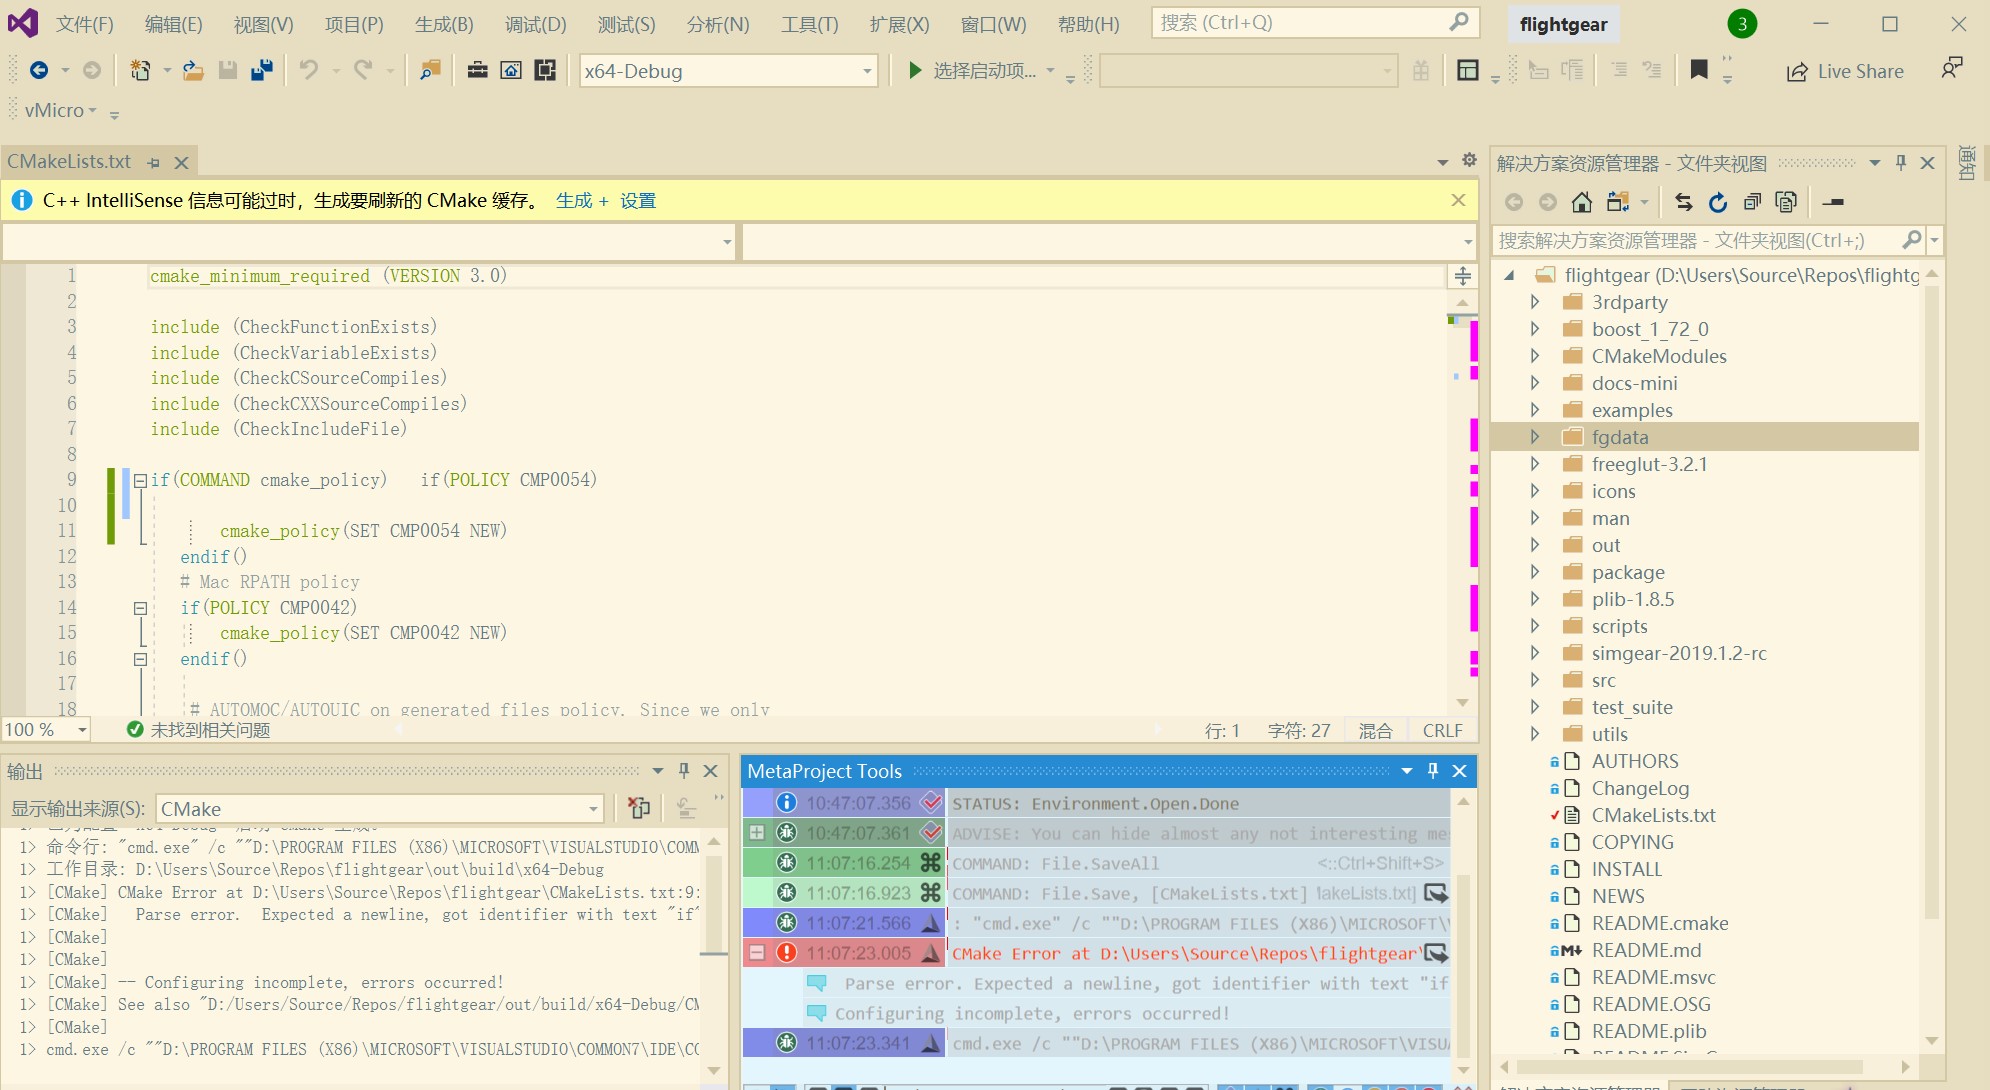Image resolution: width=1990 pixels, height=1090 pixels.
Task: Click the Redo icon
Action: [363, 70]
